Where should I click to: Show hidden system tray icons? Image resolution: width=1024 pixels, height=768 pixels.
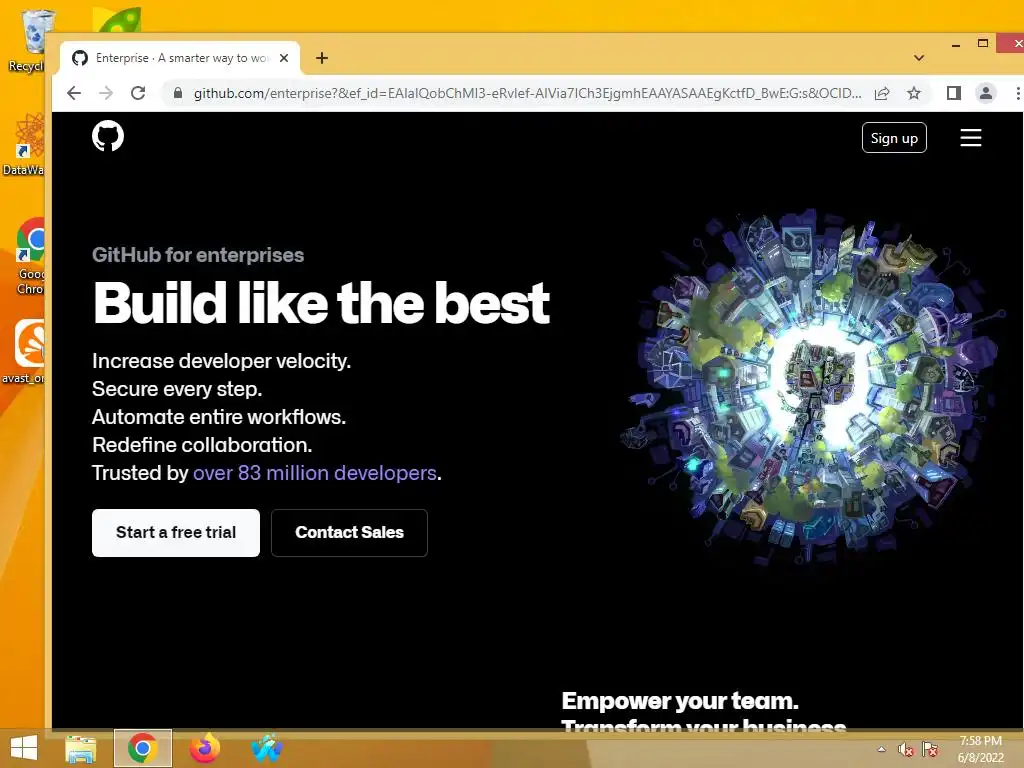tap(882, 749)
